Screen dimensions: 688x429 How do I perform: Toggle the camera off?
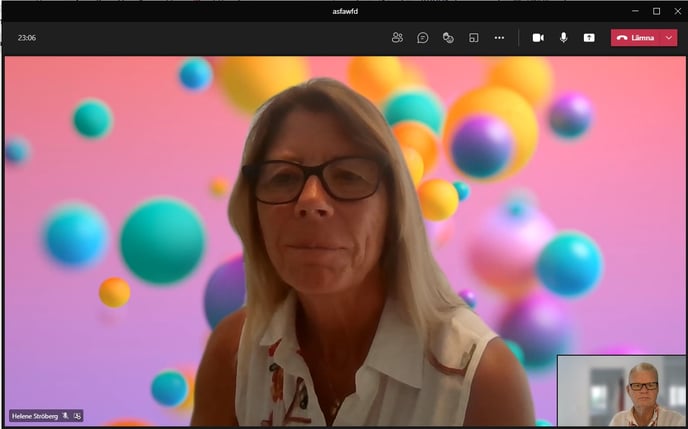(538, 38)
